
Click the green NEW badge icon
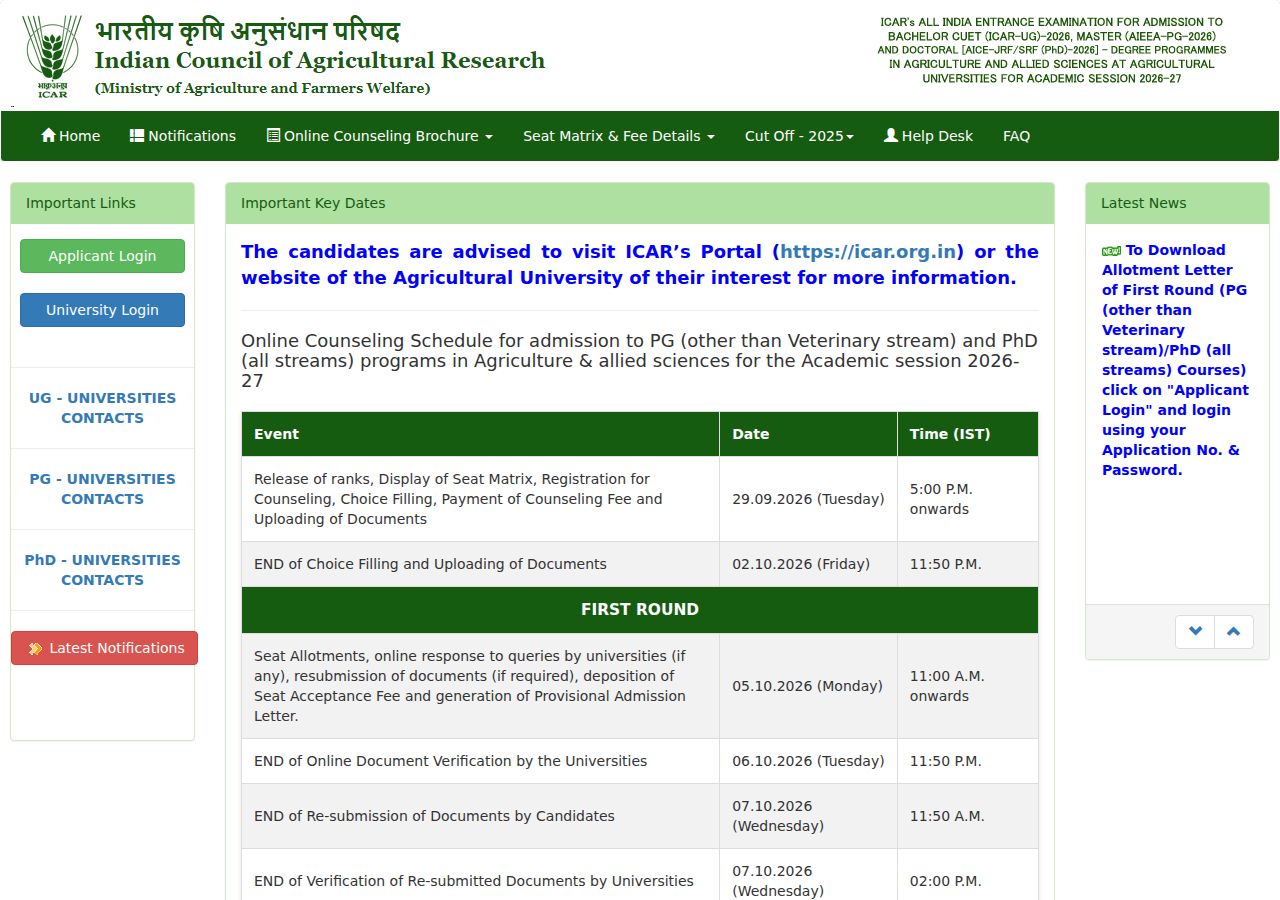tap(1111, 251)
